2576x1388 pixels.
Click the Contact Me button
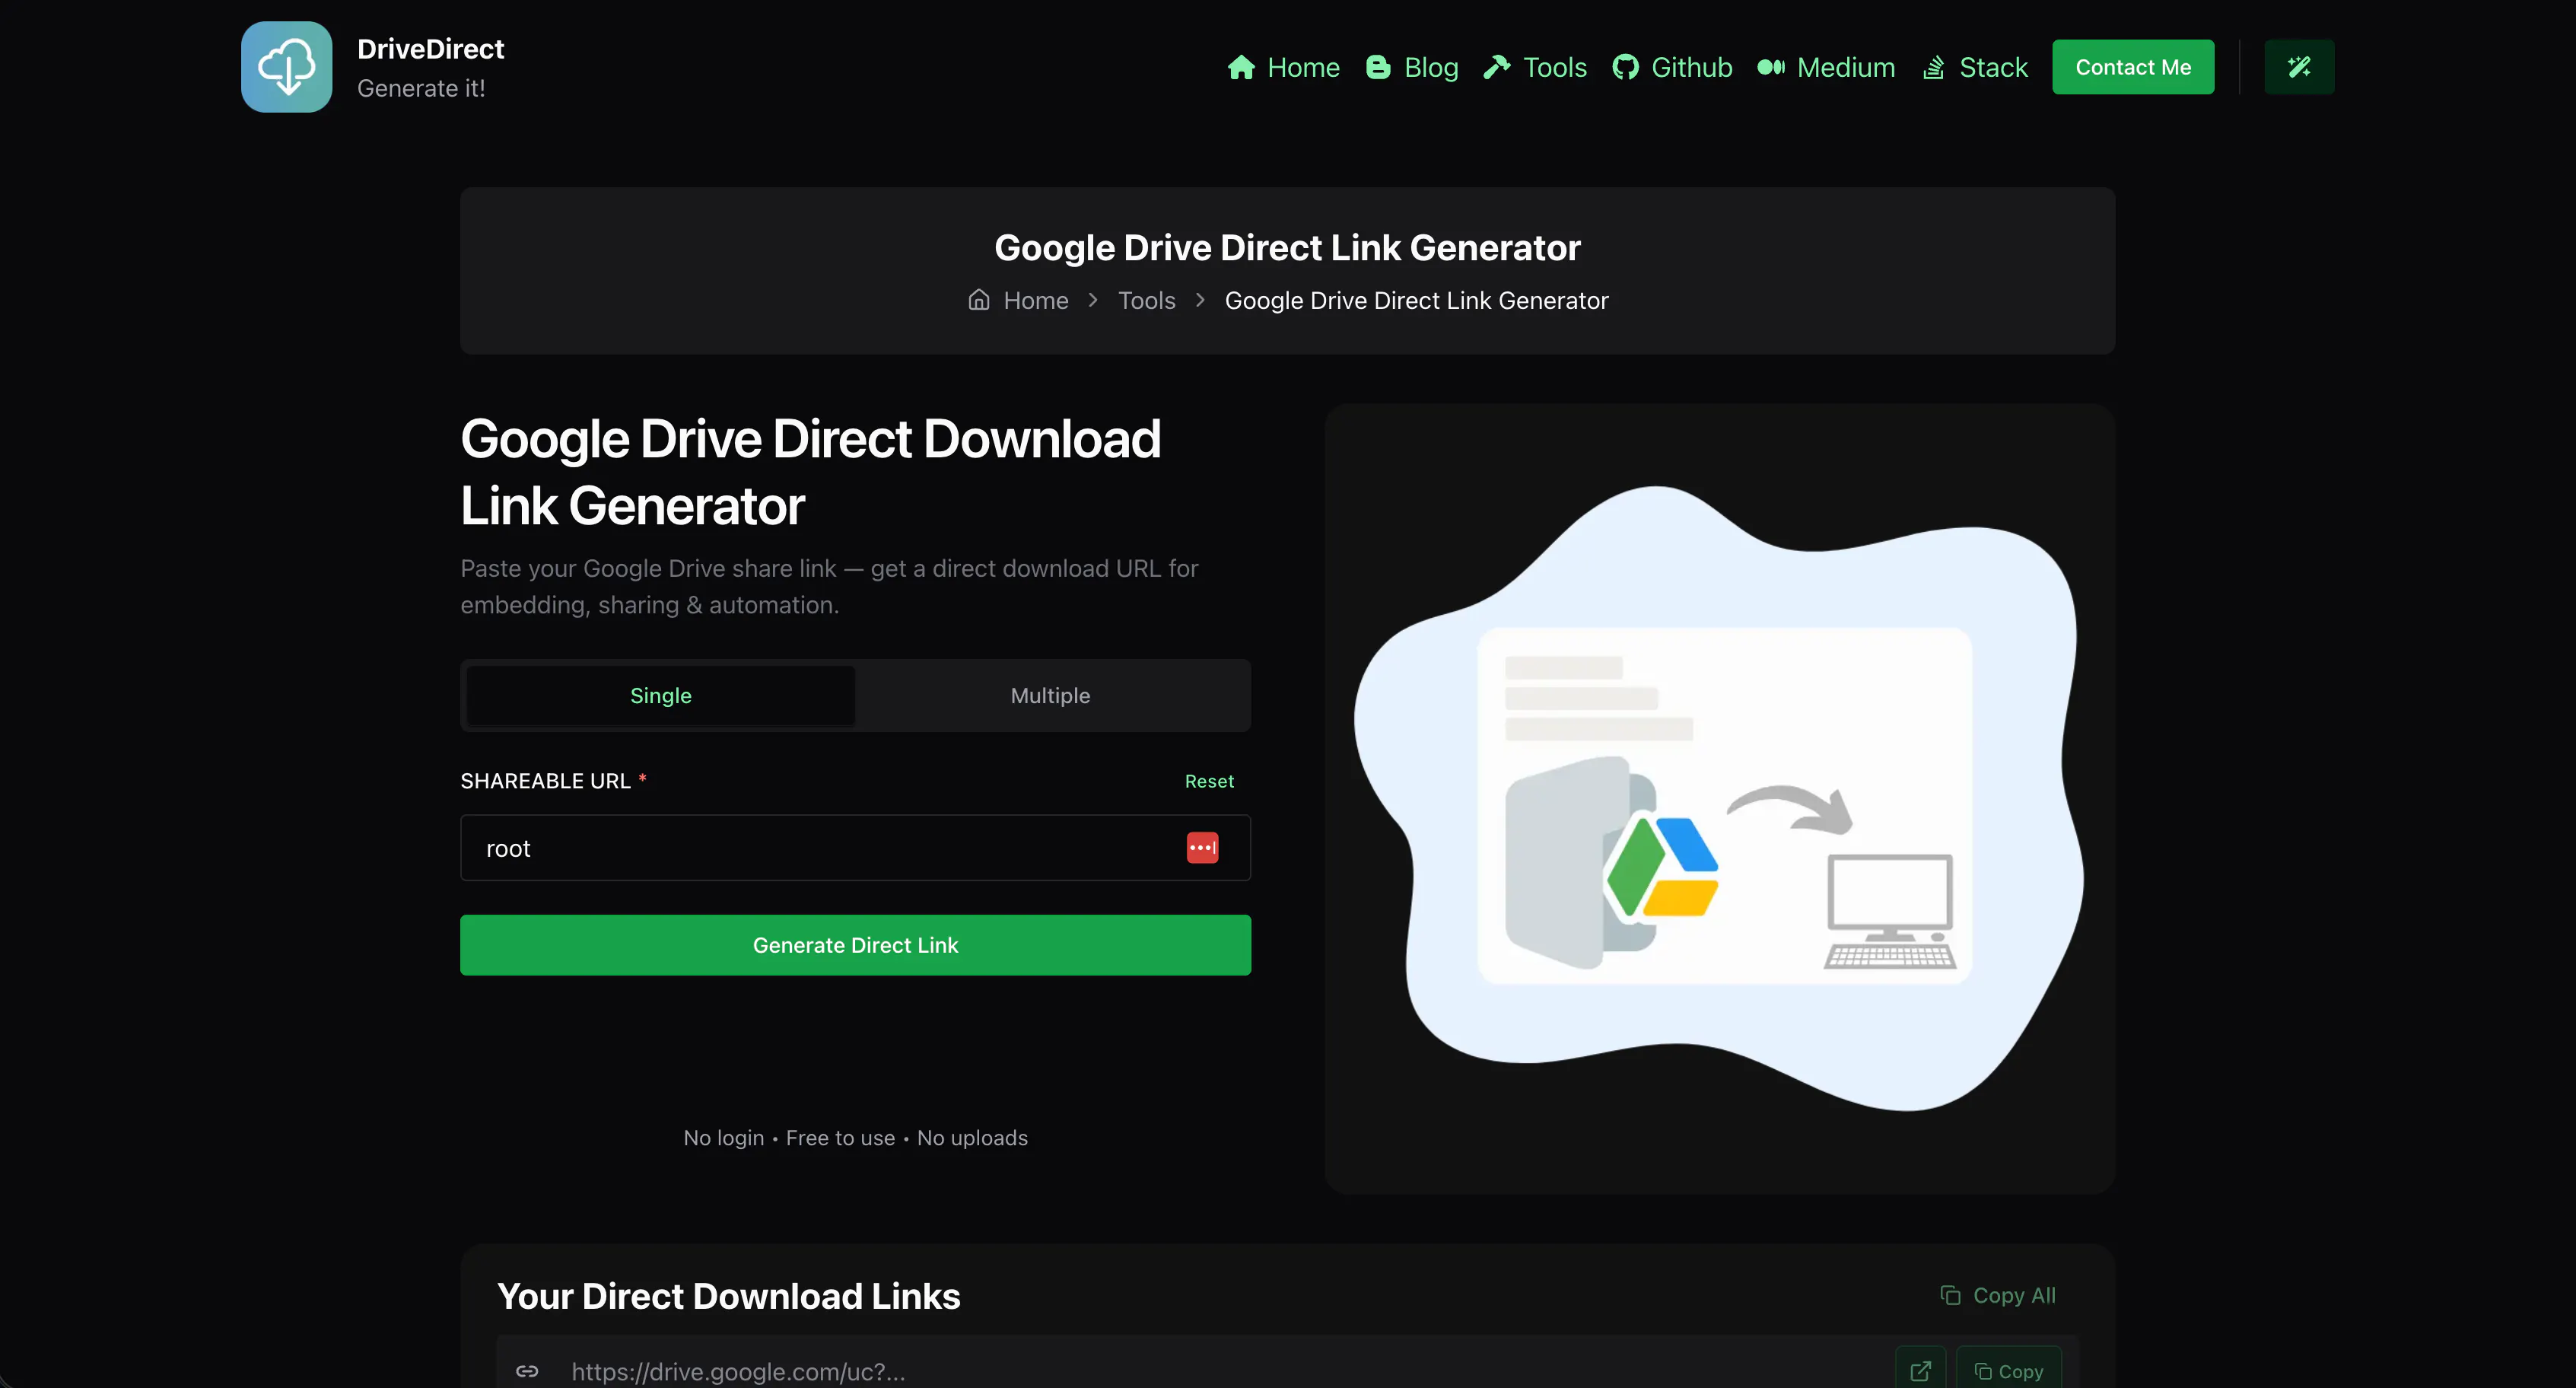coord(2133,67)
